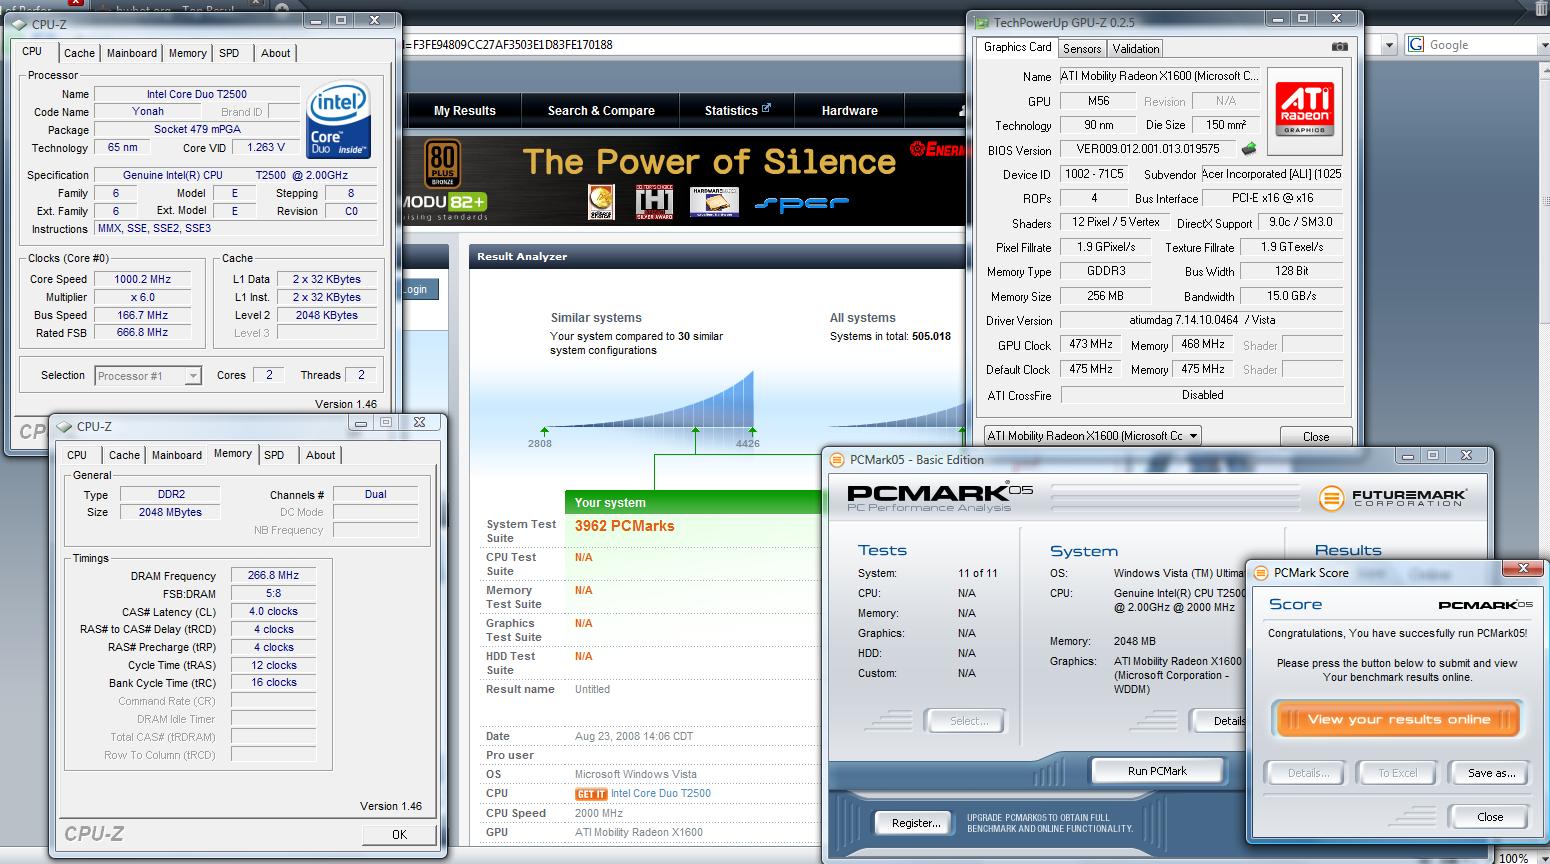Click the ATI CrossFire Disabled field

coord(1202,395)
